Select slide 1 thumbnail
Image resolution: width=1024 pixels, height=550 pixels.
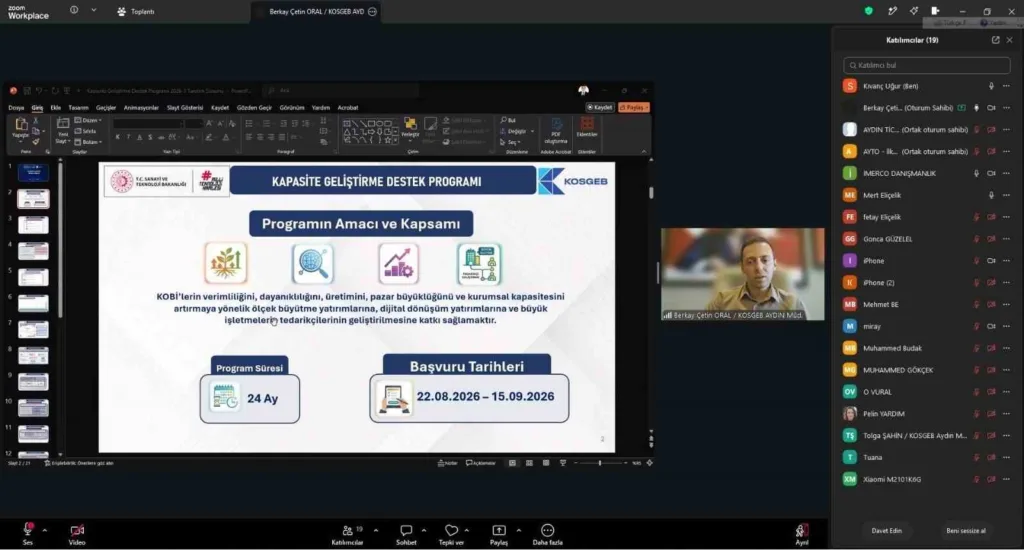tap(33, 172)
